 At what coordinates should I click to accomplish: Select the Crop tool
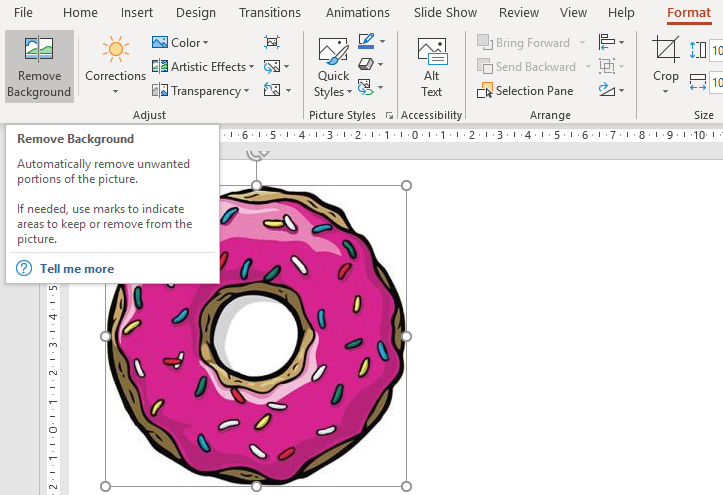(x=665, y=58)
